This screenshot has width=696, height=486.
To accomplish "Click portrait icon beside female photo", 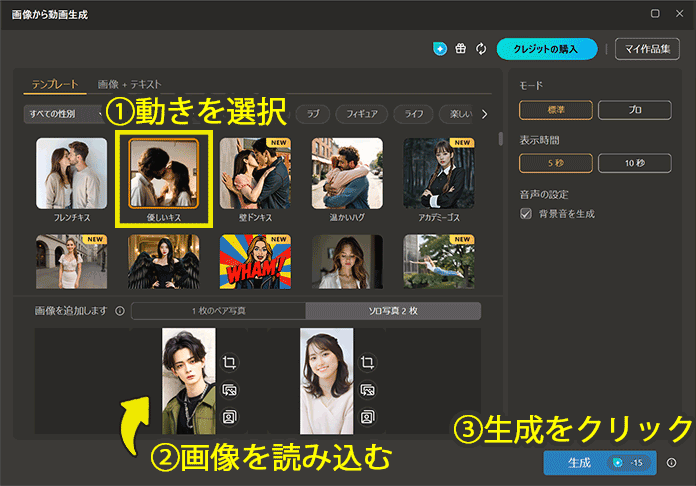I will click(x=367, y=417).
